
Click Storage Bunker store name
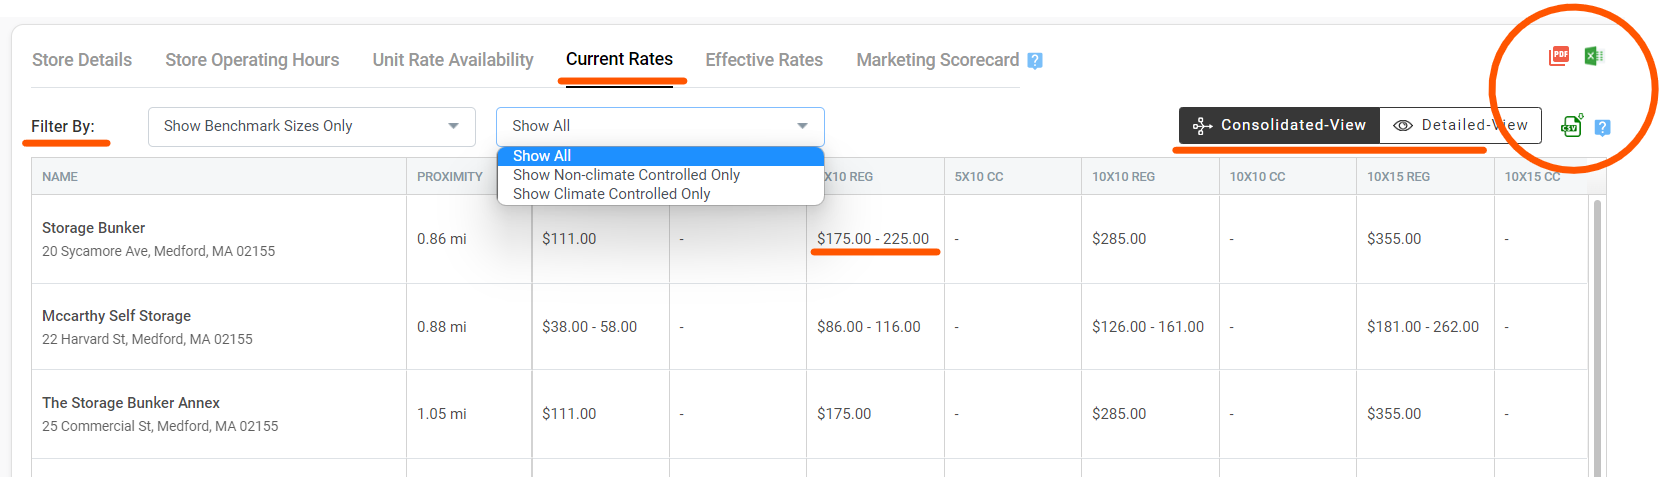tap(93, 228)
